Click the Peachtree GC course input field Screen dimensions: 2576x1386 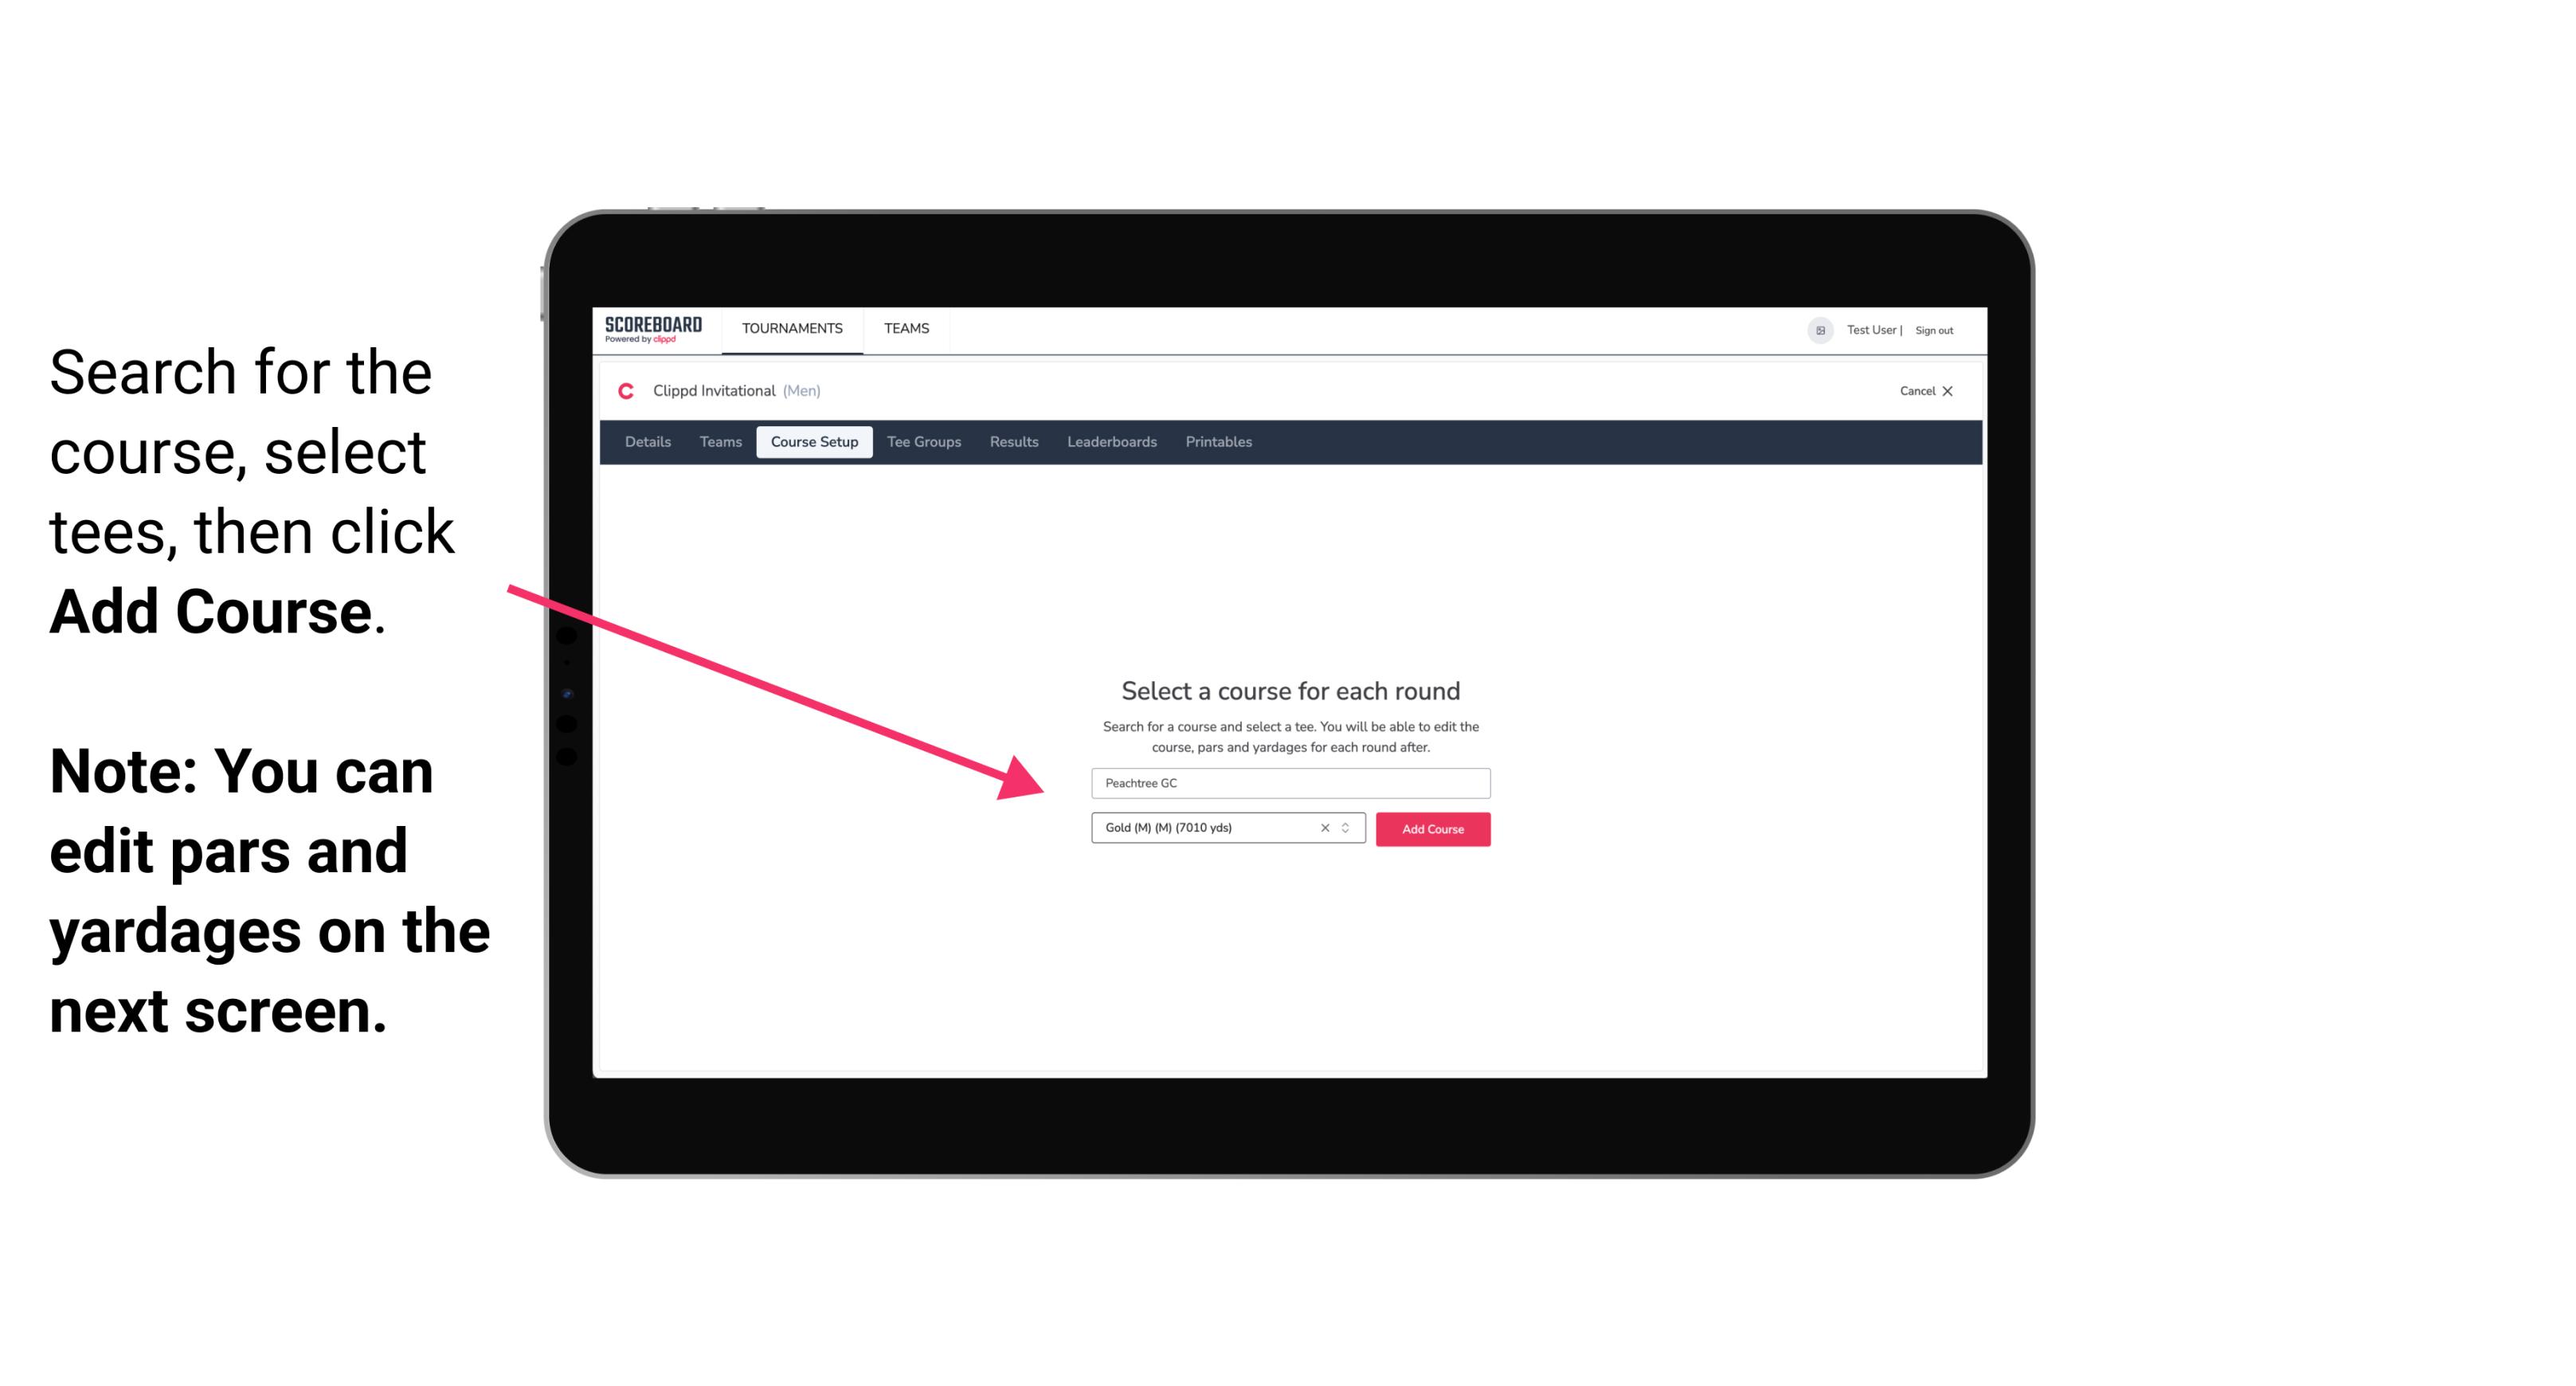(x=1288, y=784)
